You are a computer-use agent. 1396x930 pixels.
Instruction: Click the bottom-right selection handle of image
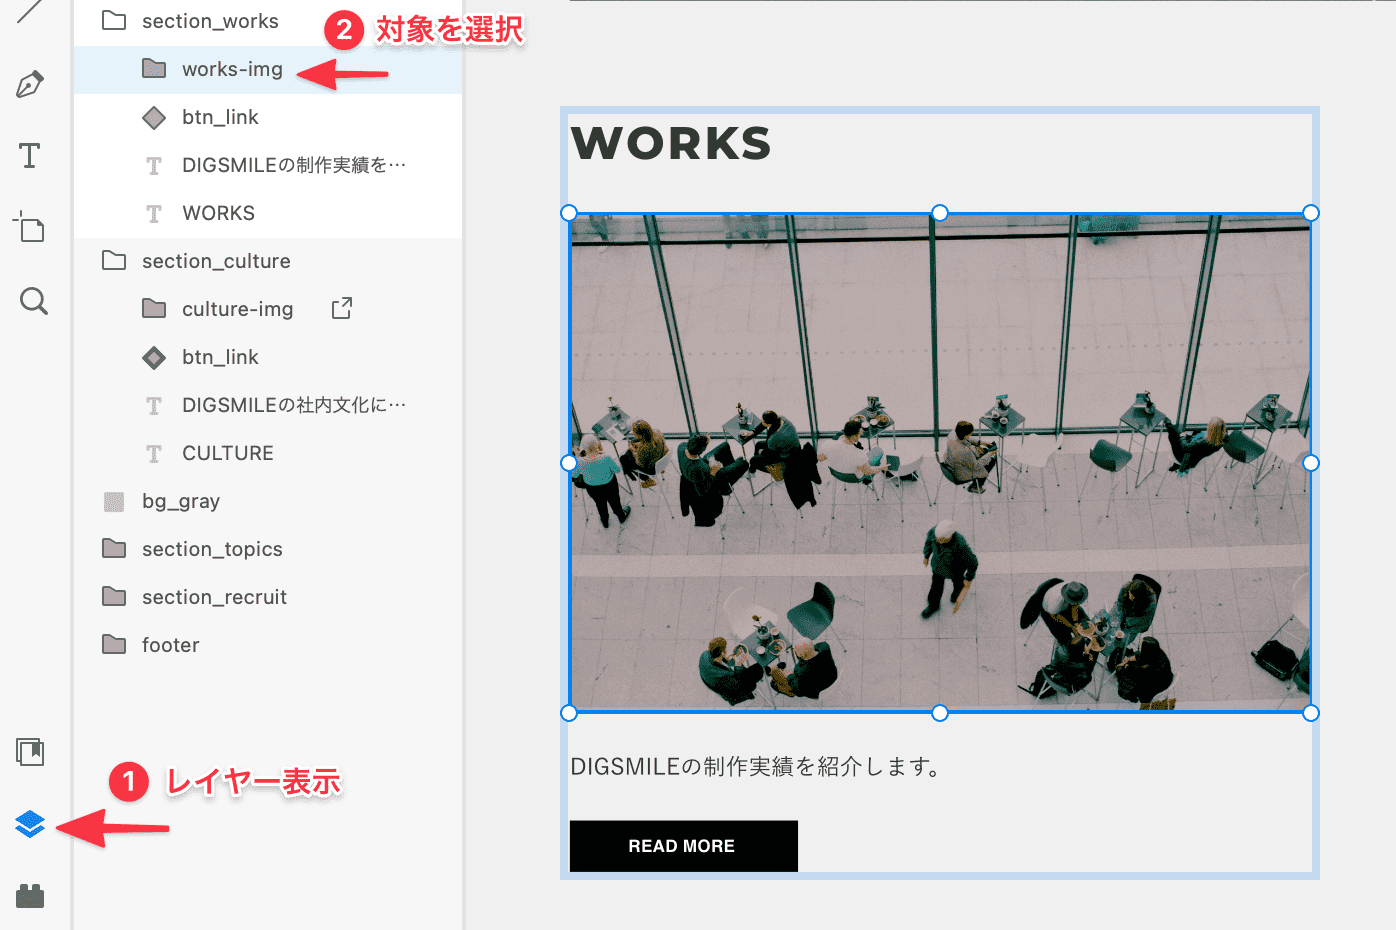[x=1311, y=713]
